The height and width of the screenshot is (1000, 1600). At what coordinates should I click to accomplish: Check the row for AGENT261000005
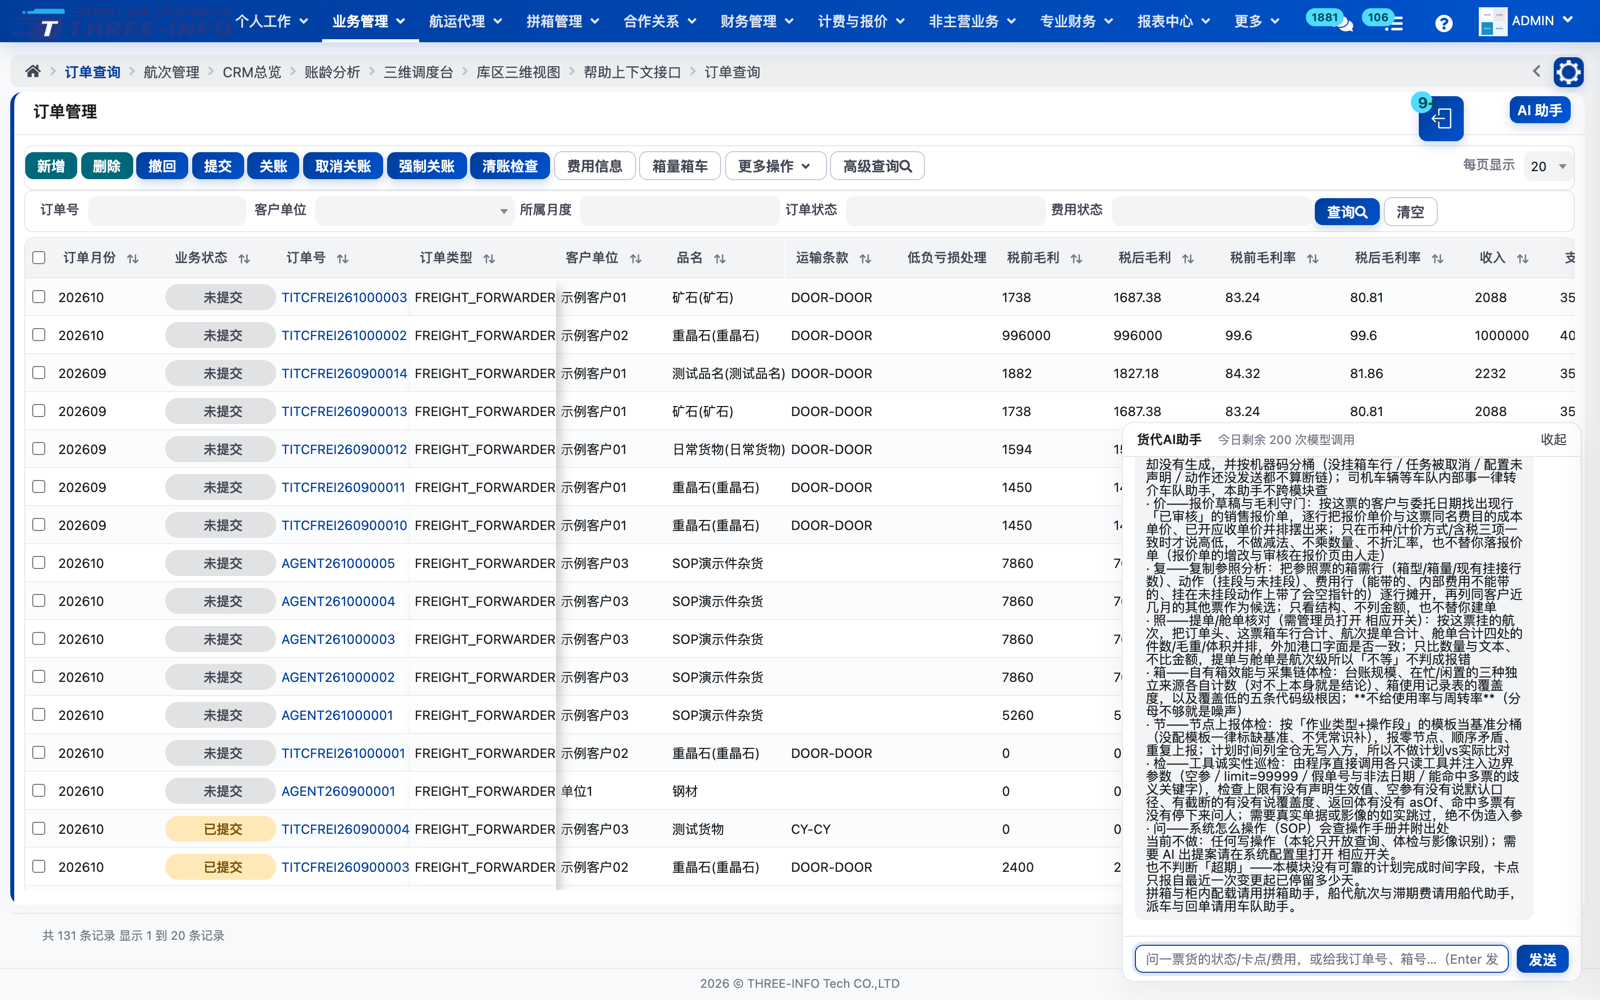(x=39, y=563)
